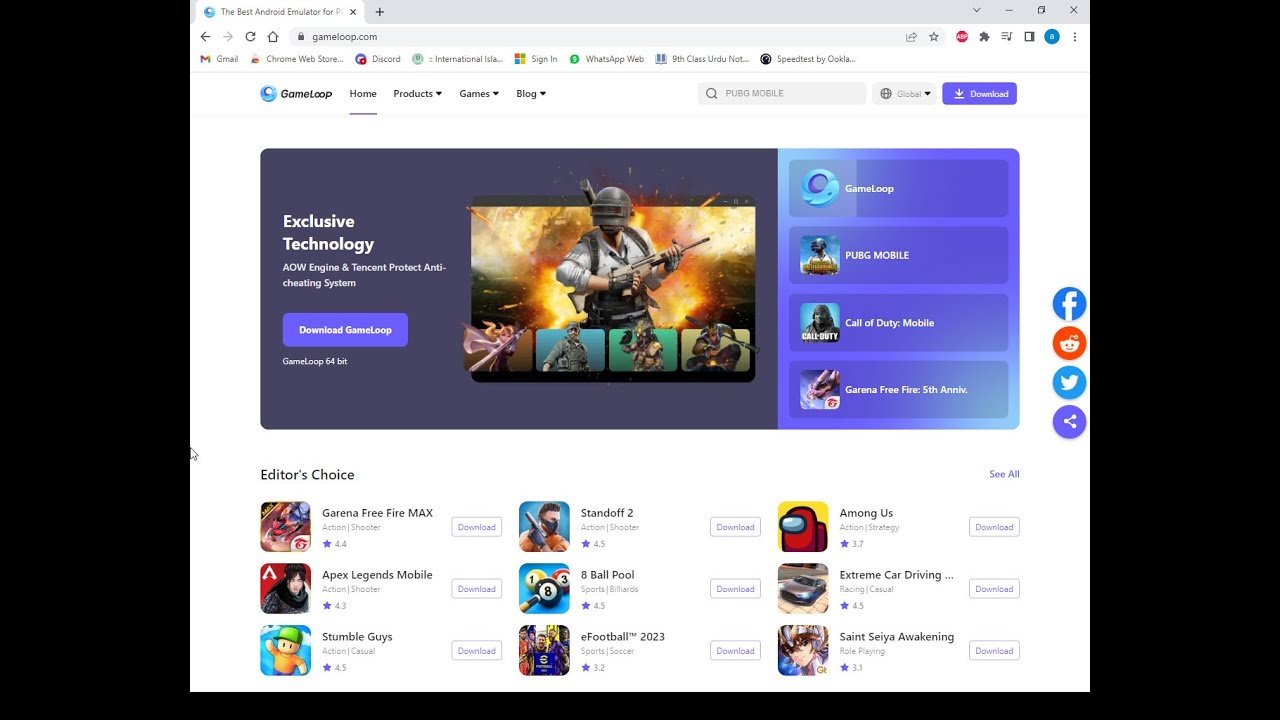Click Extreme Car Driving game icon

(803, 589)
